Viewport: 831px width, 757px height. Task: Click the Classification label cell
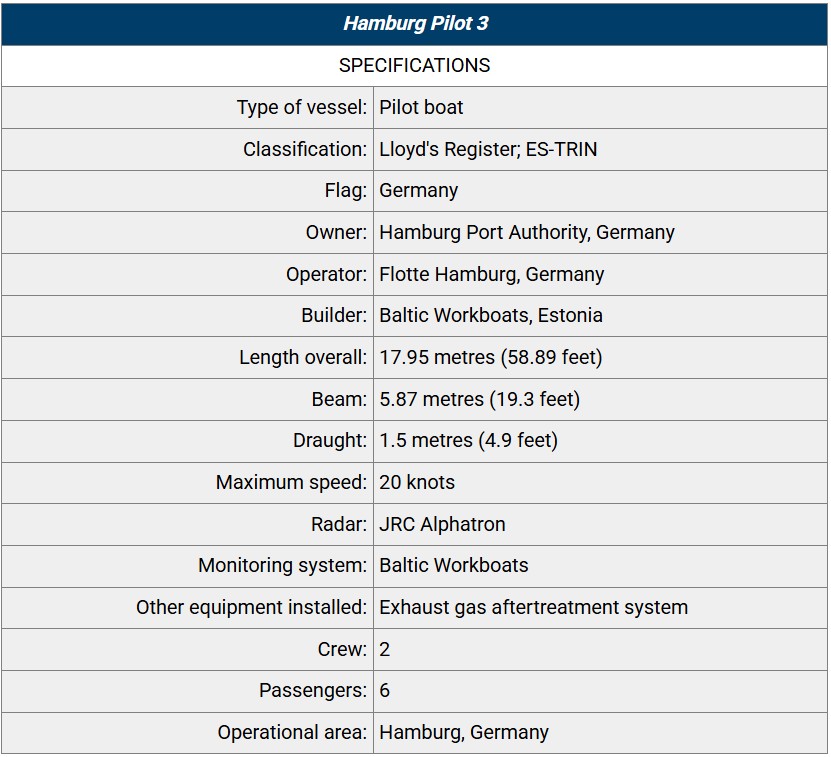pyautogui.click(x=188, y=149)
